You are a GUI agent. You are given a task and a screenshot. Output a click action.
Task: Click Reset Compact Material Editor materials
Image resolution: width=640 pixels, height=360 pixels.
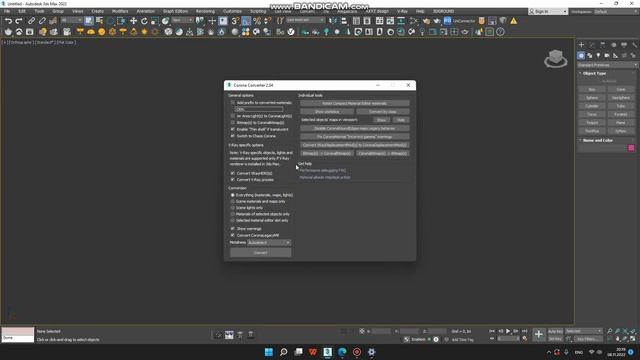[x=355, y=103]
